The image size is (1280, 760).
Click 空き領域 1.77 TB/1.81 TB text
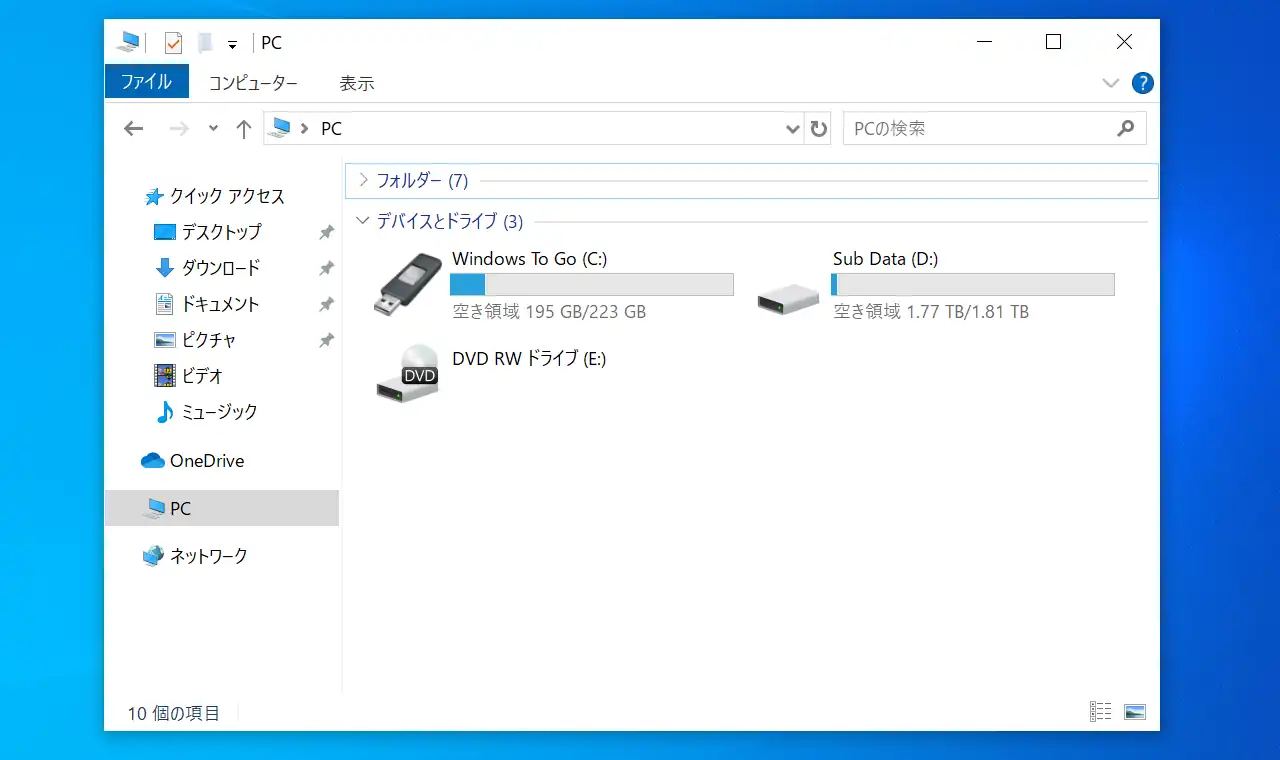pyautogui.click(x=931, y=312)
